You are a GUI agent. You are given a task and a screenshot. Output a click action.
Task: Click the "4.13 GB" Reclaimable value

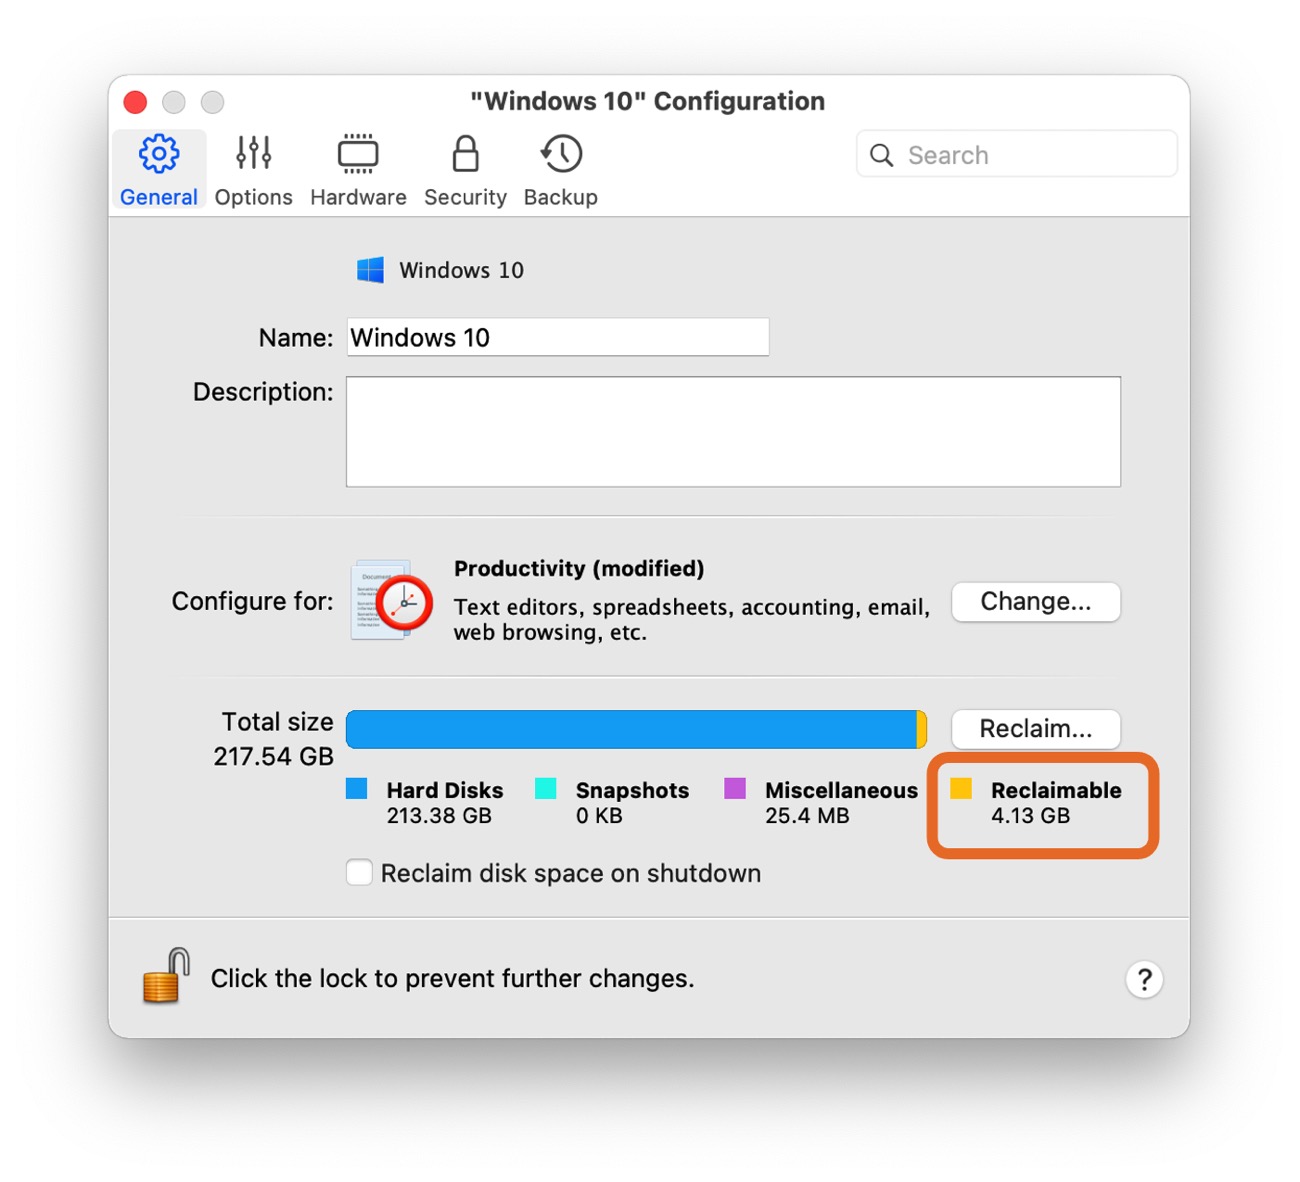pyautogui.click(x=1030, y=815)
